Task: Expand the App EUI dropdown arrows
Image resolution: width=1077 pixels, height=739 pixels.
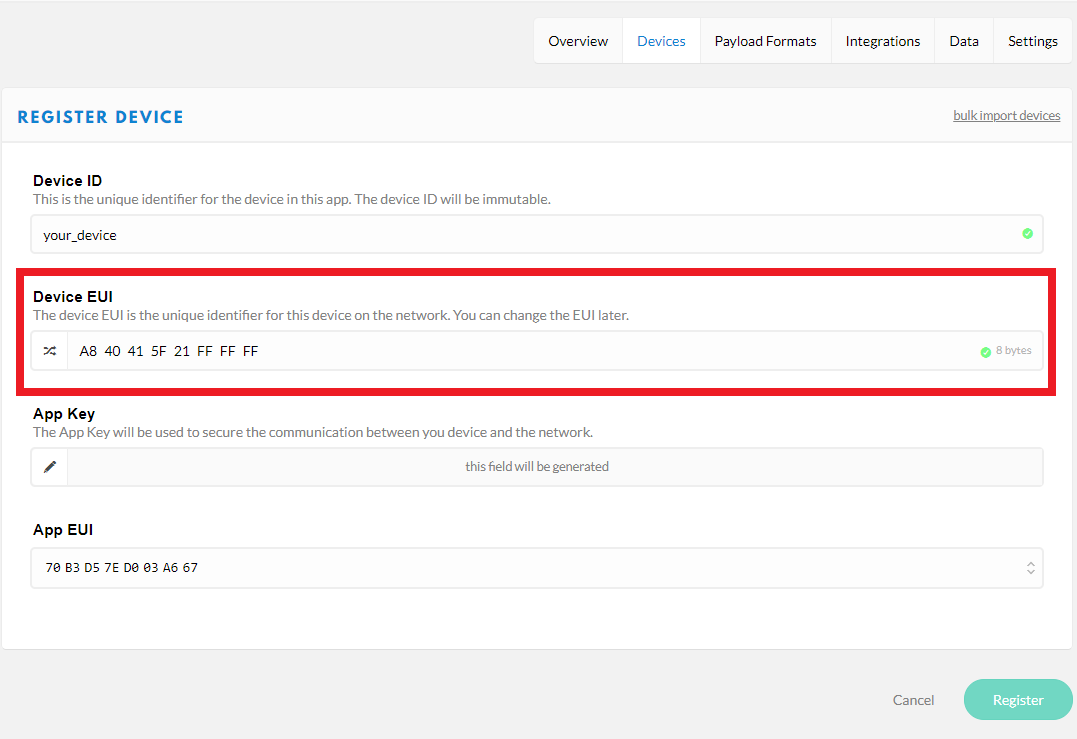Action: (1030, 568)
